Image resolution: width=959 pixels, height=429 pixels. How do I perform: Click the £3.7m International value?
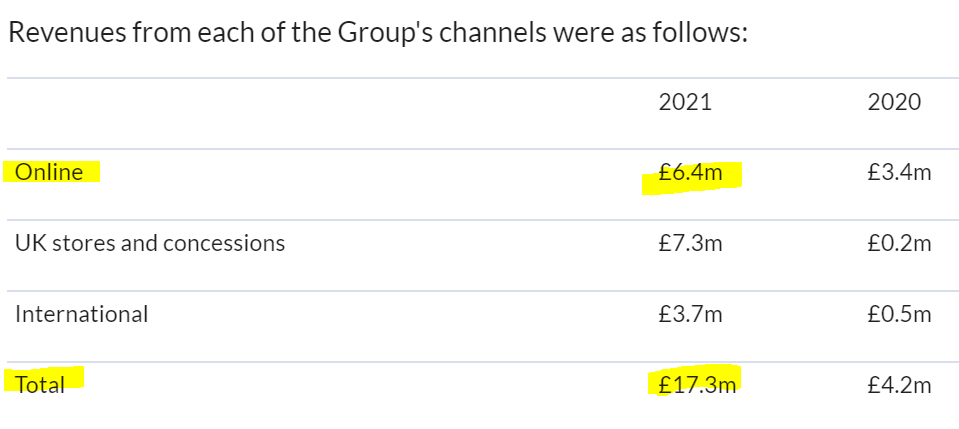(x=691, y=314)
